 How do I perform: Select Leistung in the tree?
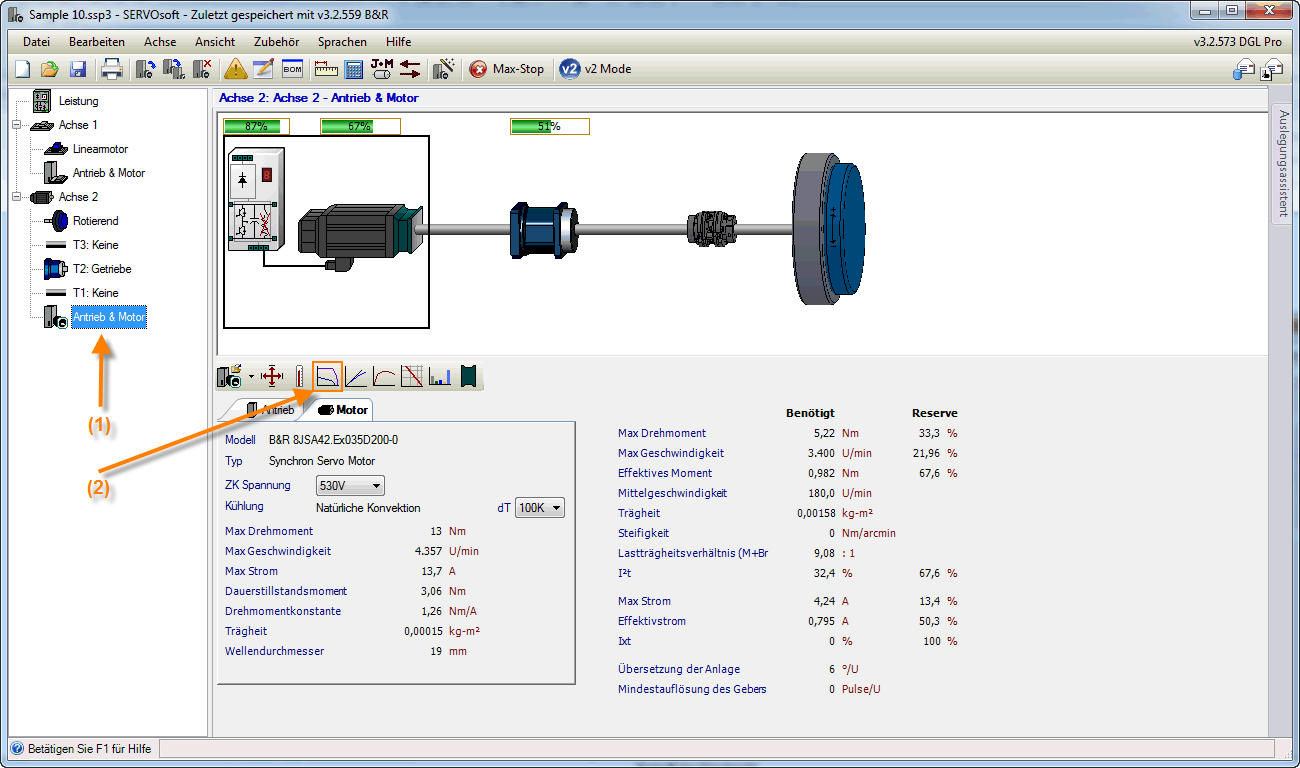[x=78, y=101]
